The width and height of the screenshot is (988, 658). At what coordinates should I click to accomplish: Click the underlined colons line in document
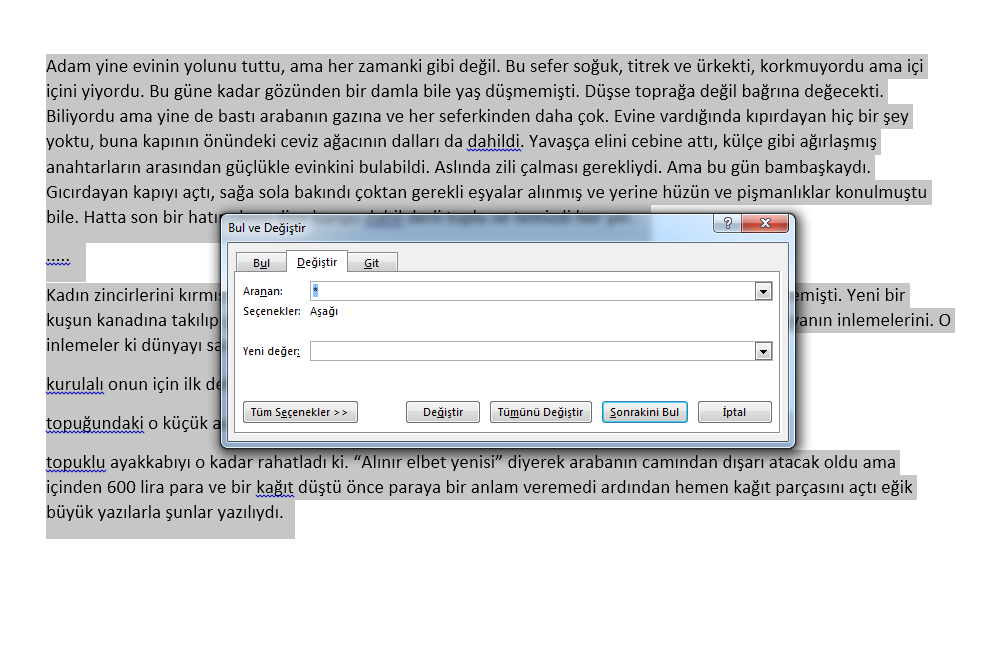pos(58,261)
